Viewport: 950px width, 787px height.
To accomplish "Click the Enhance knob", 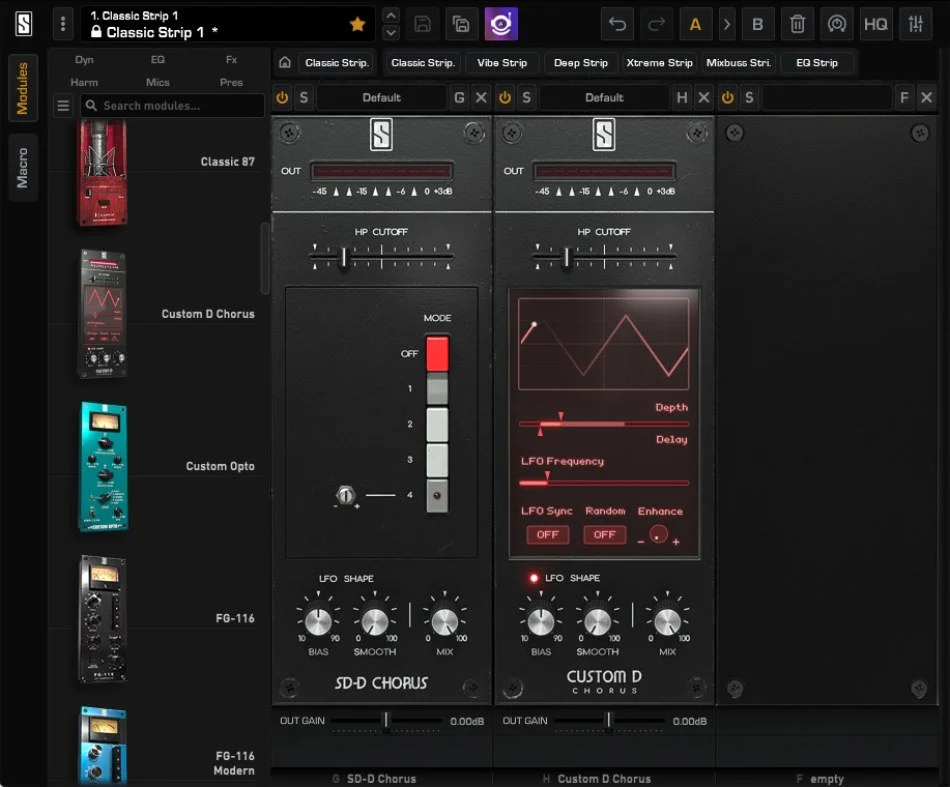I will tap(659, 534).
